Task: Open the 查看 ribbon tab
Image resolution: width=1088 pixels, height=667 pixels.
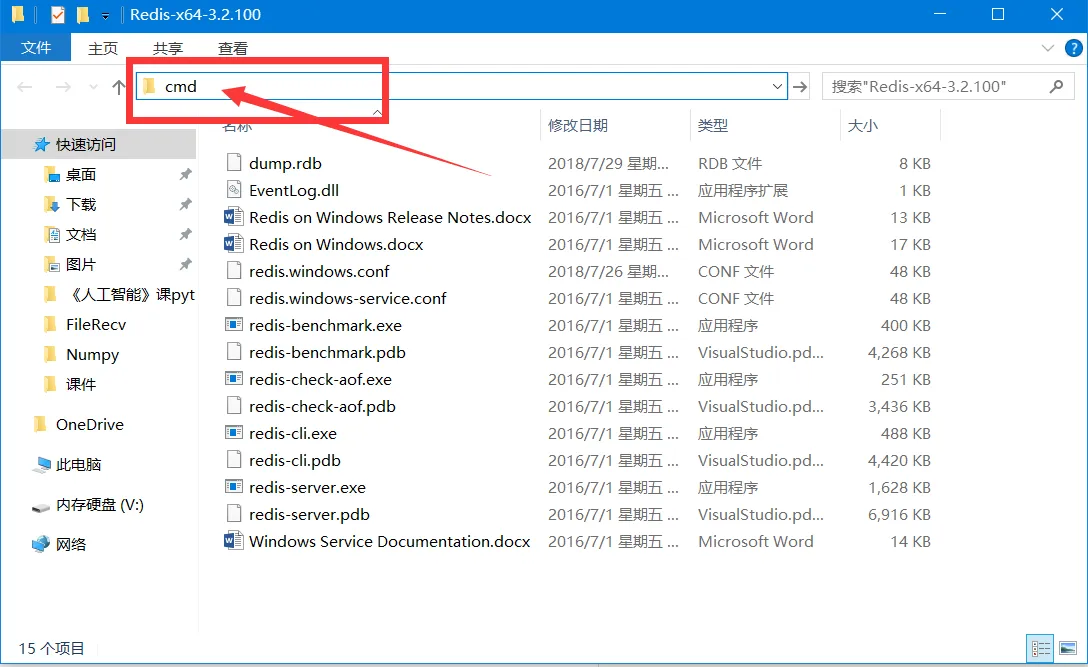Action: coord(232,48)
